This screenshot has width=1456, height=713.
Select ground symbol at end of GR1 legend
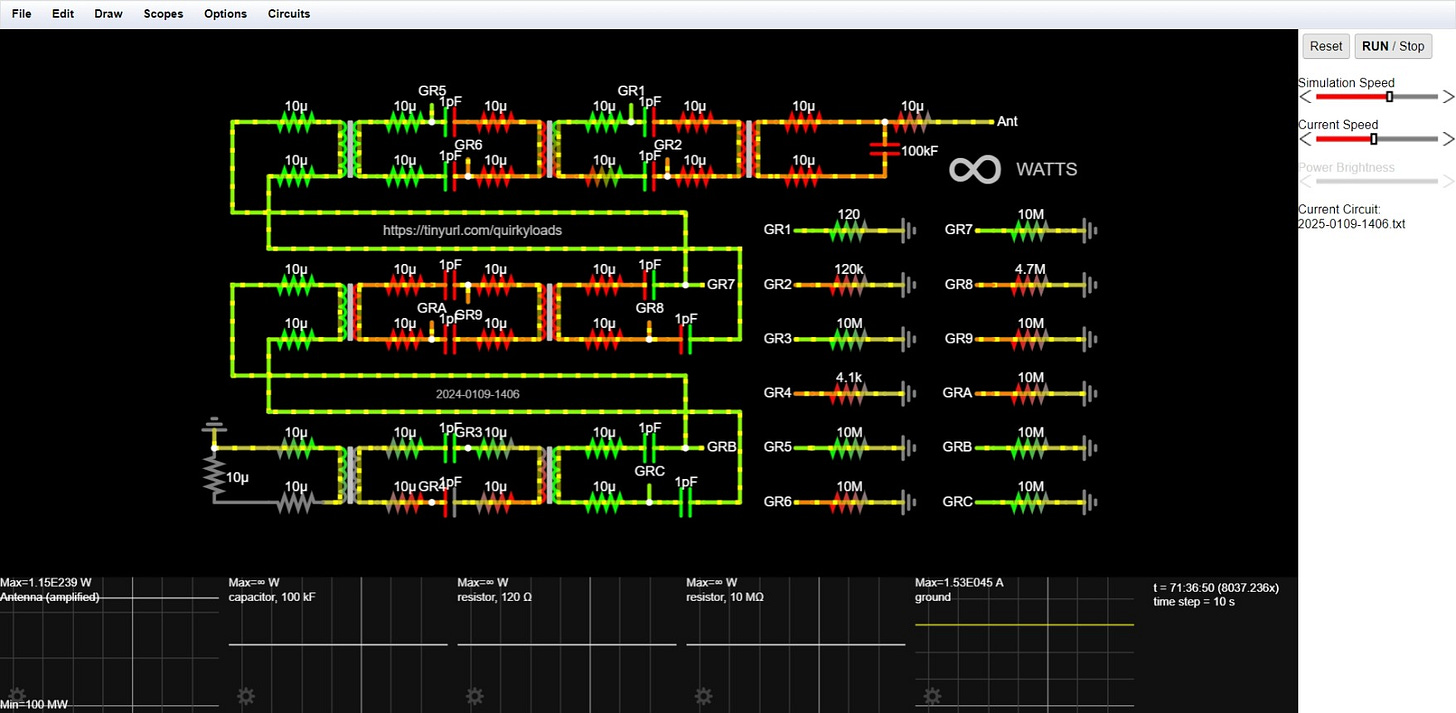908,231
